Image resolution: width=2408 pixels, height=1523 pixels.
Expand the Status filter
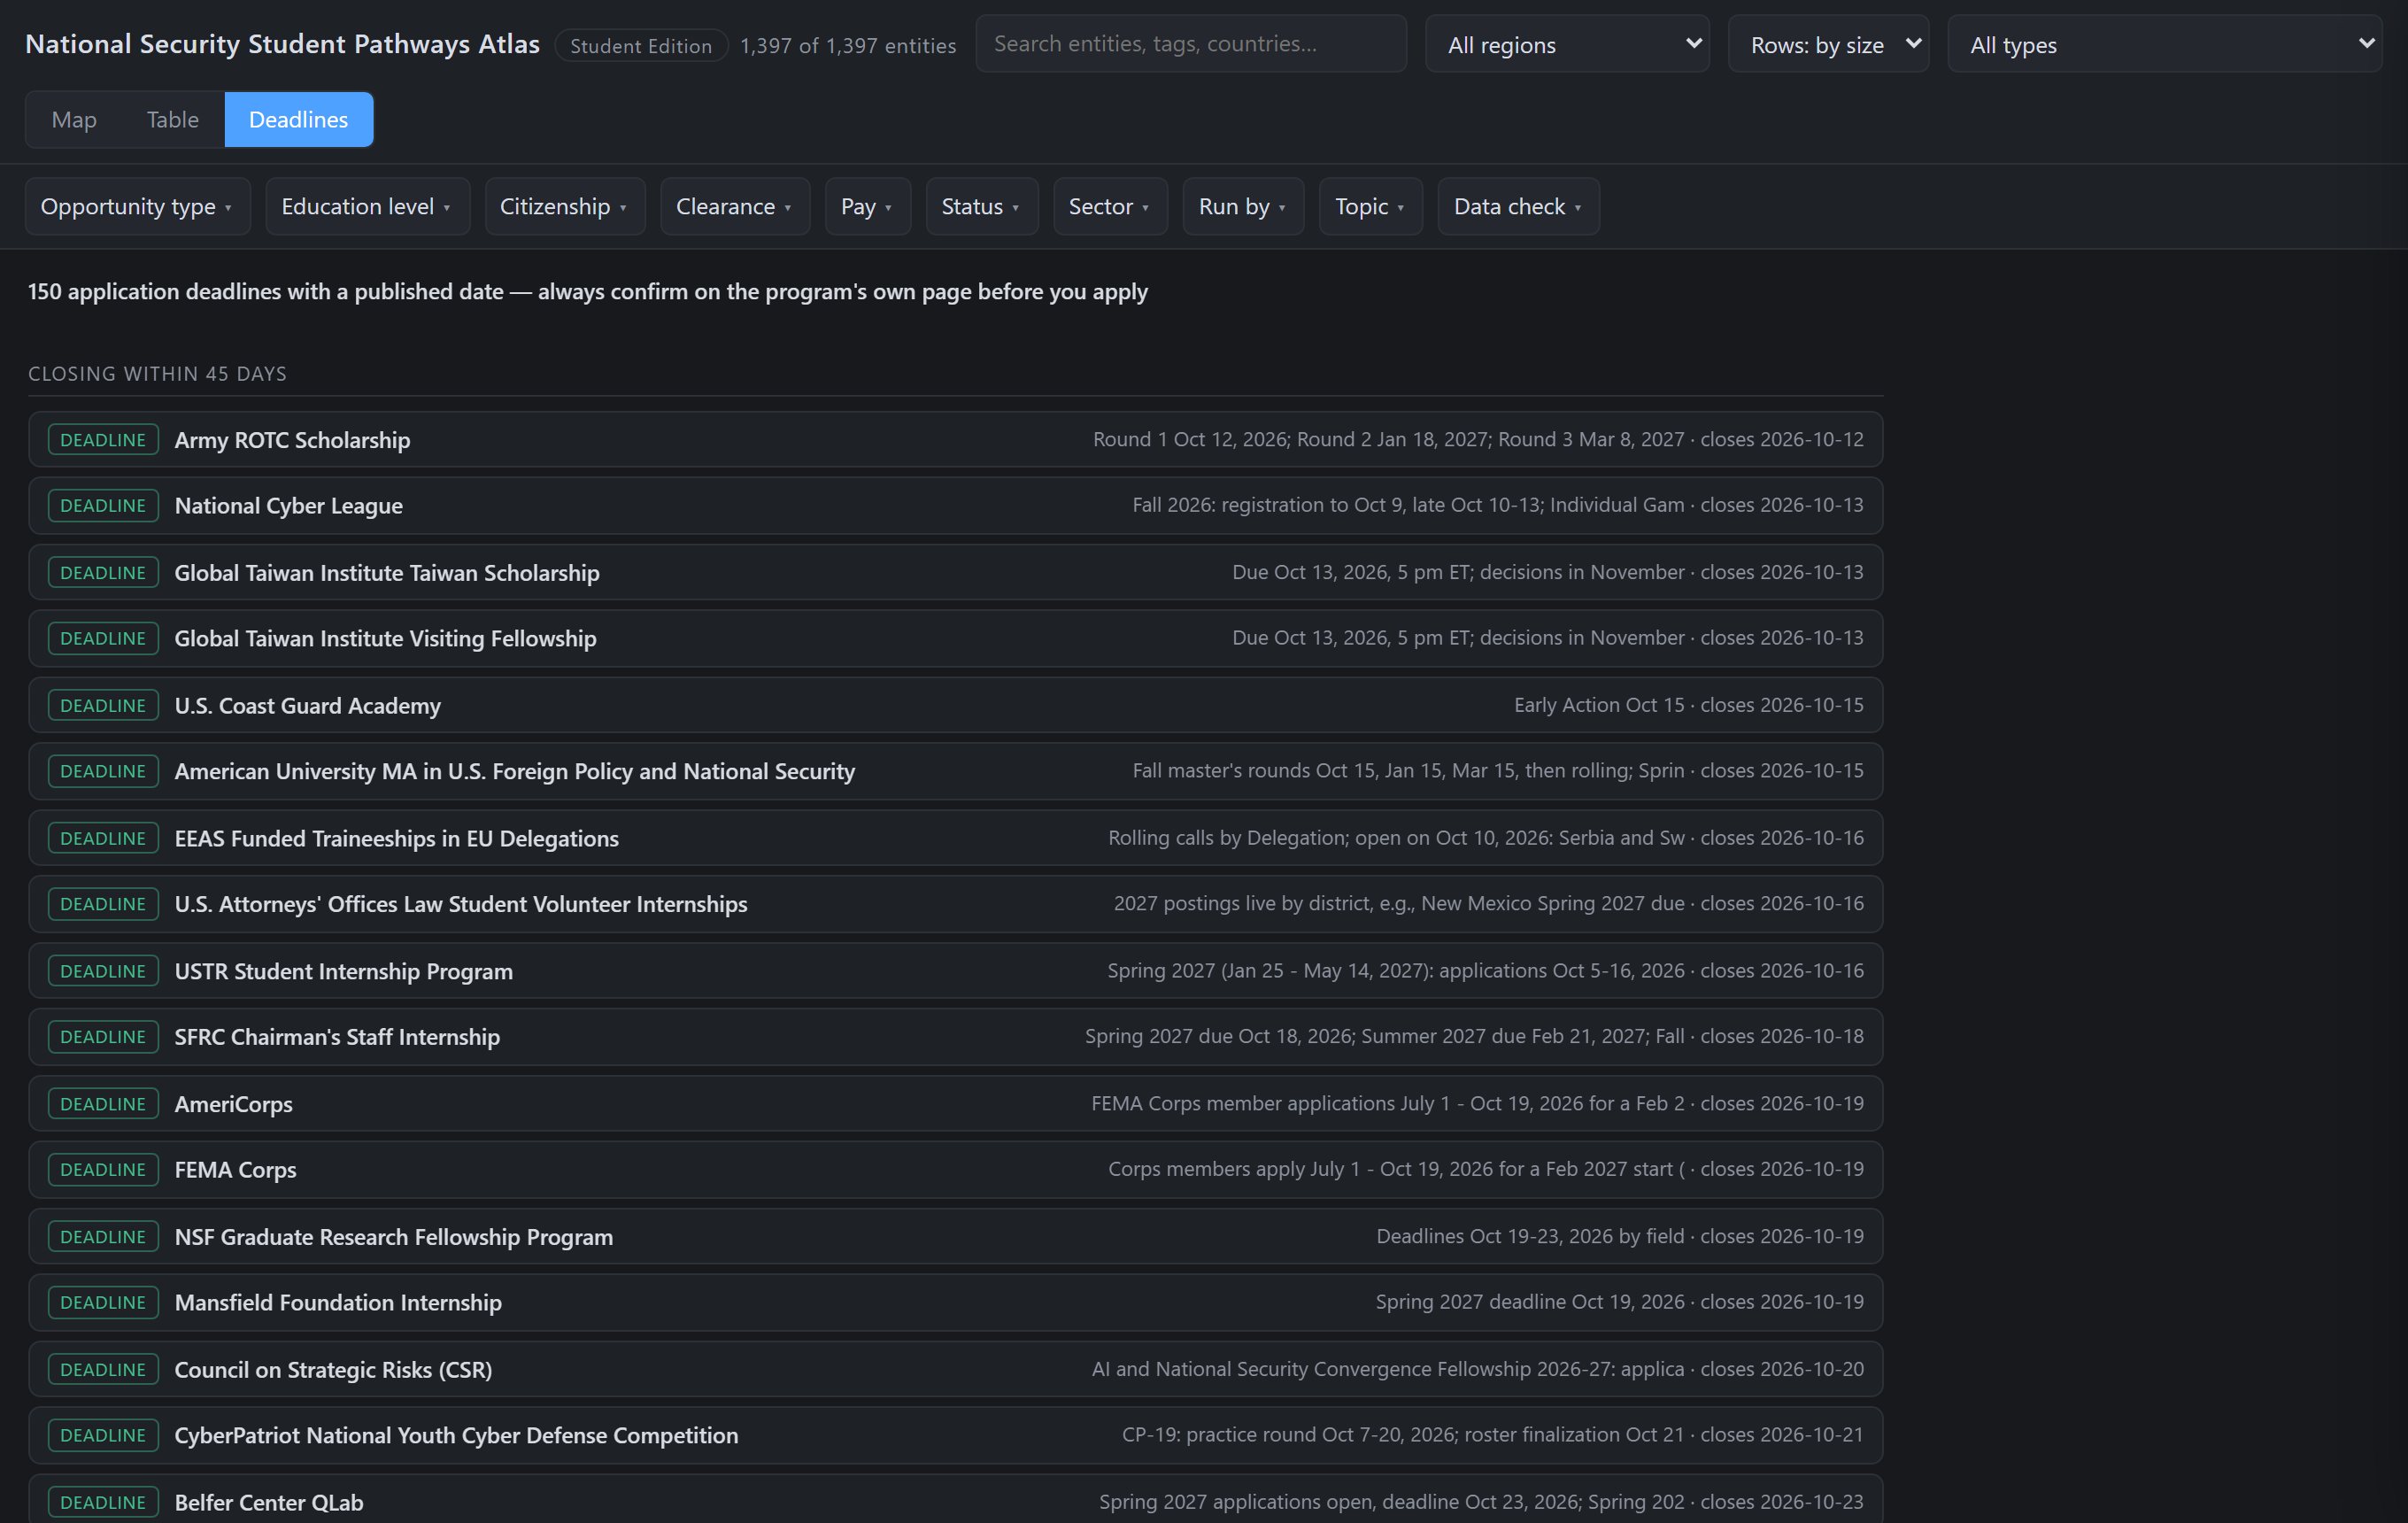coord(981,207)
